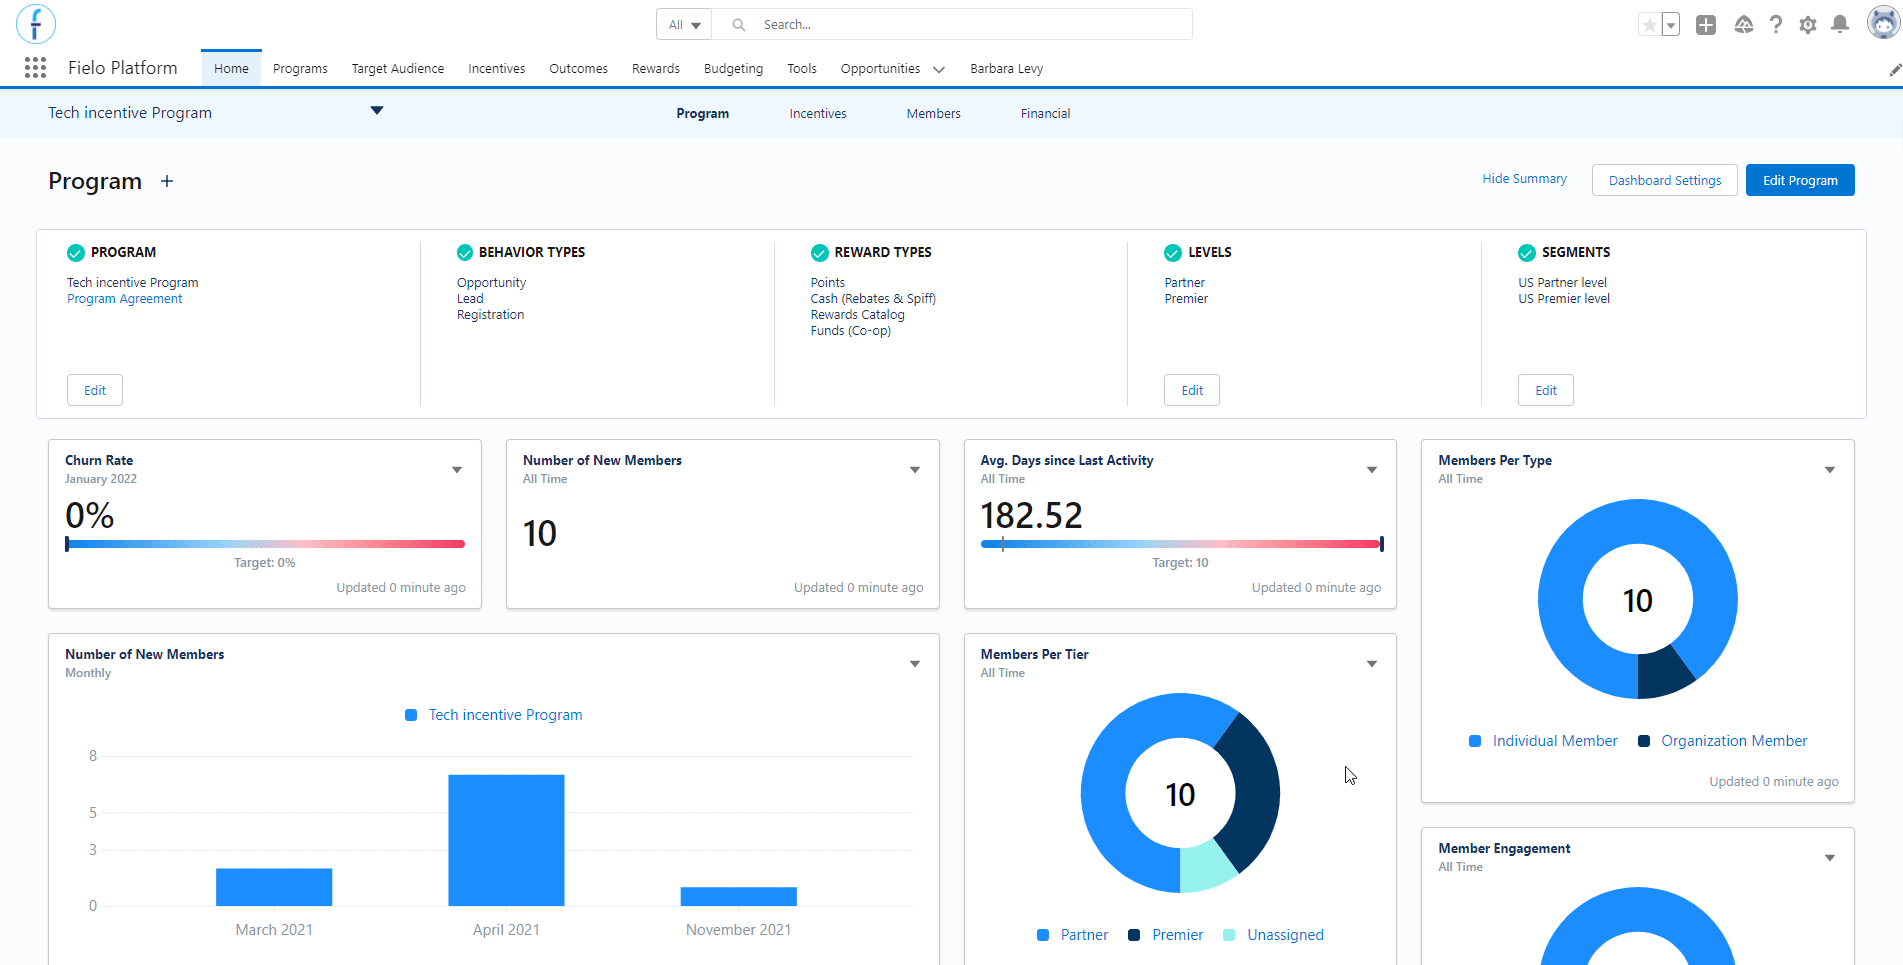
Task: Open the Tech incentive Program selector arrow
Action: [377, 111]
